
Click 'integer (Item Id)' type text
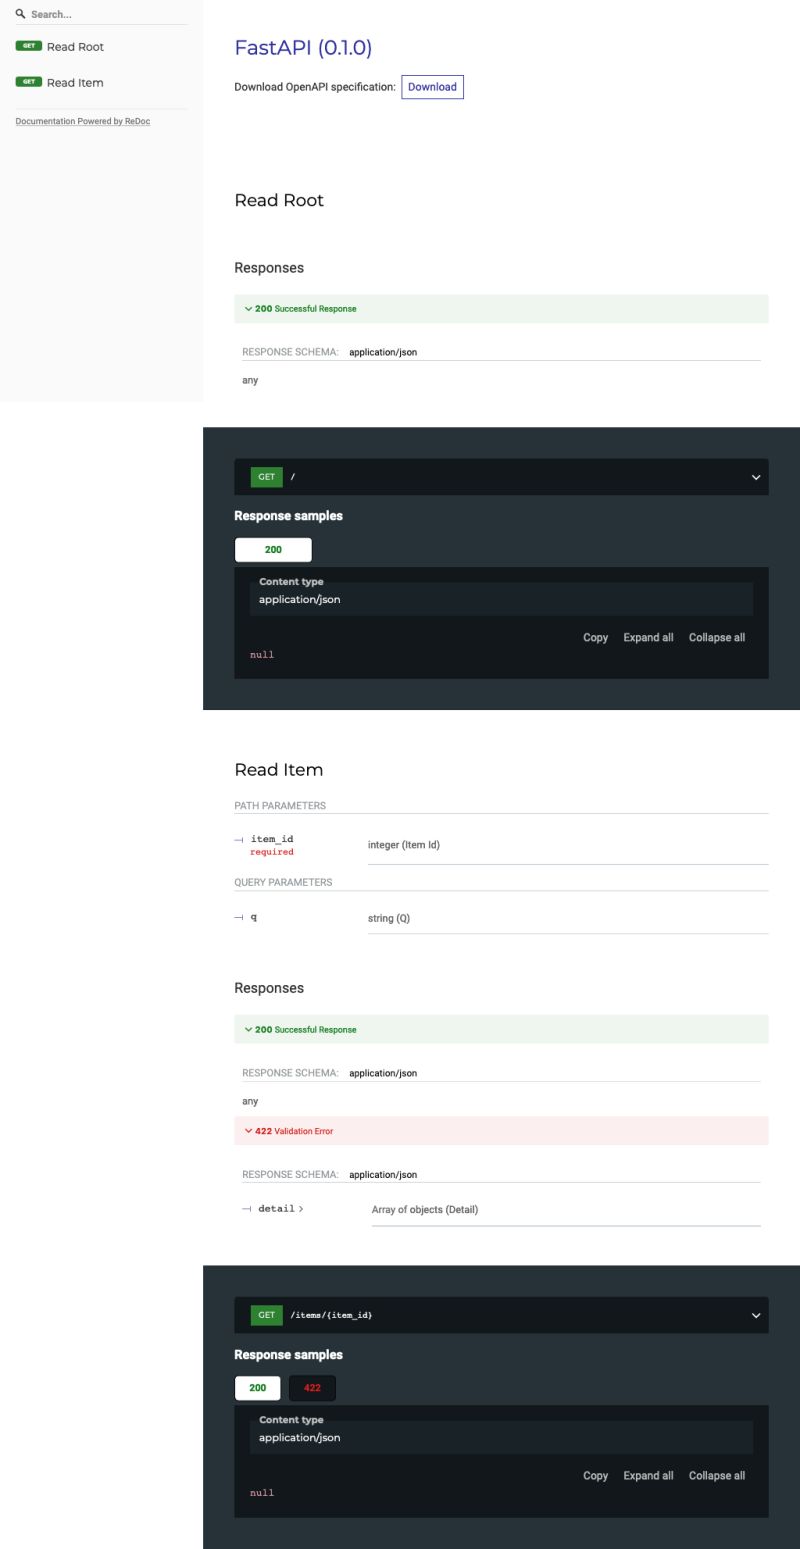[x=404, y=845]
